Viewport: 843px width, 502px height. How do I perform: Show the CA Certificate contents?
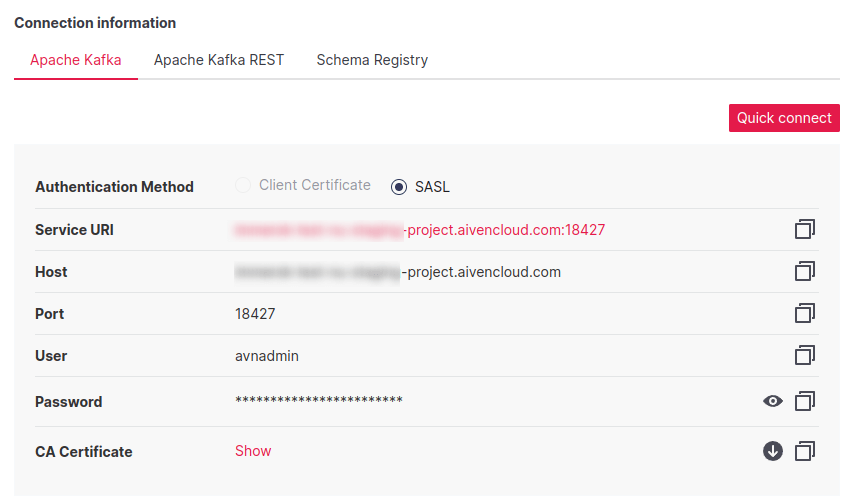[253, 451]
